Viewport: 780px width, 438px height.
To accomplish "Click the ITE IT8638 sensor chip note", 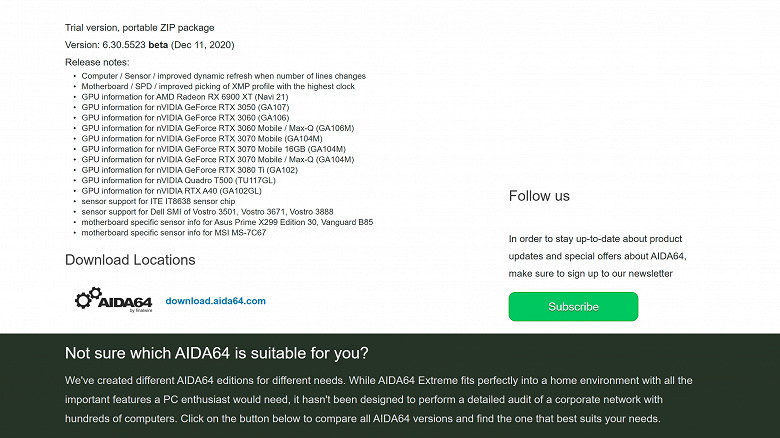I will click(159, 201).
